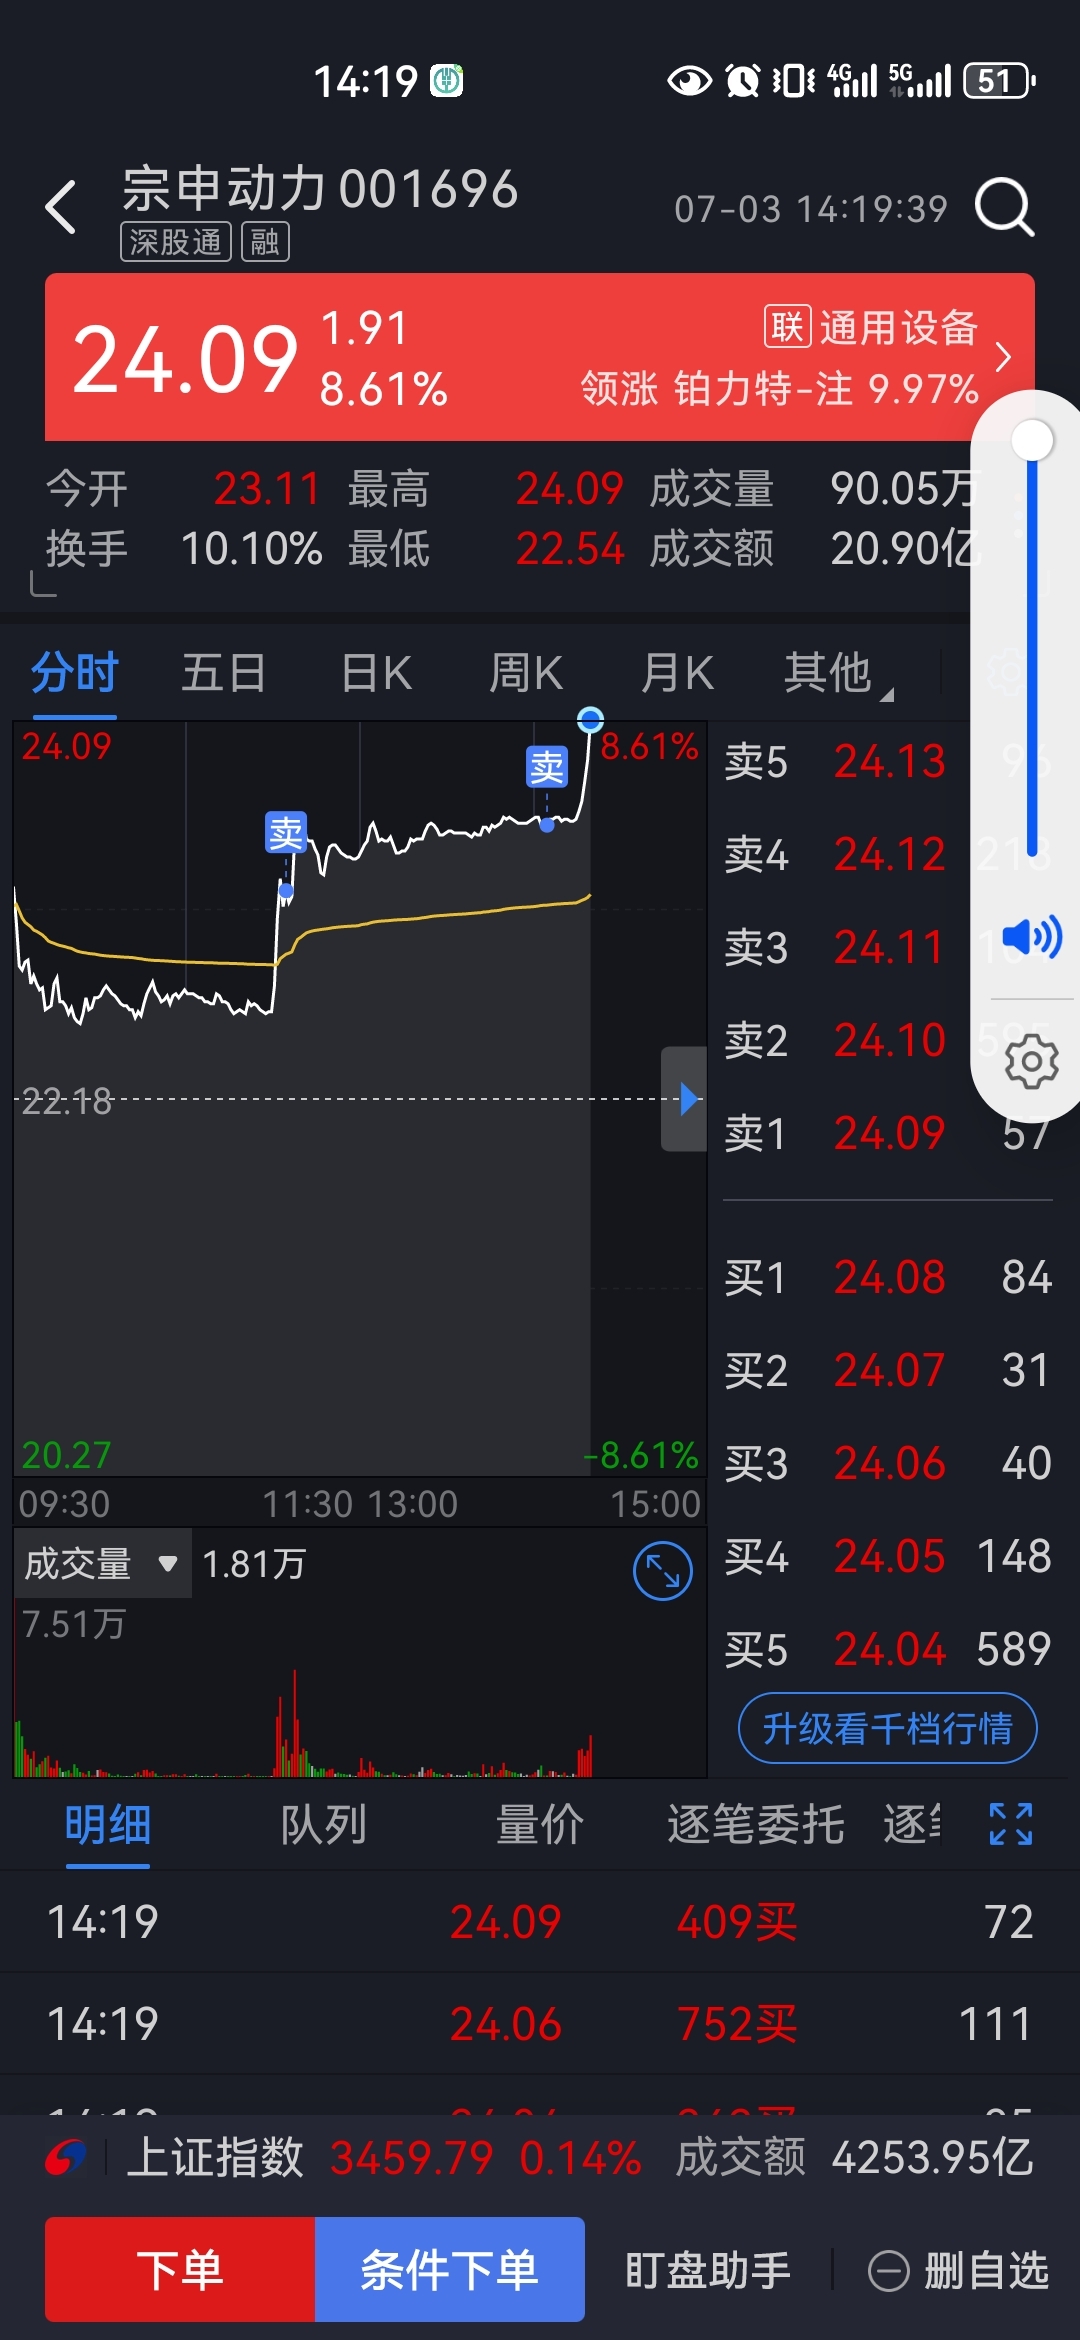
Task: Tap the 上证指数 logo icon
Action: tap(66, 2157)
